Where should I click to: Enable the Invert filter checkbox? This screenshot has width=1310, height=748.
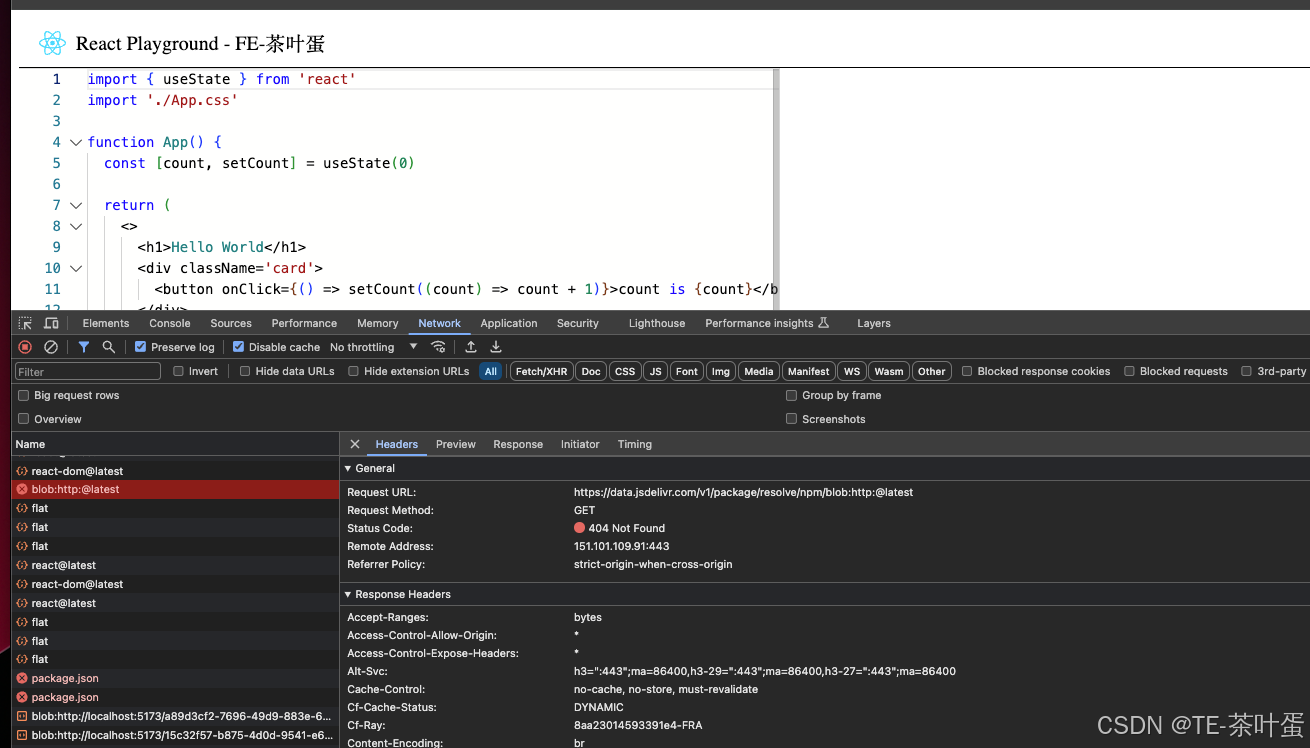(179, 371)
